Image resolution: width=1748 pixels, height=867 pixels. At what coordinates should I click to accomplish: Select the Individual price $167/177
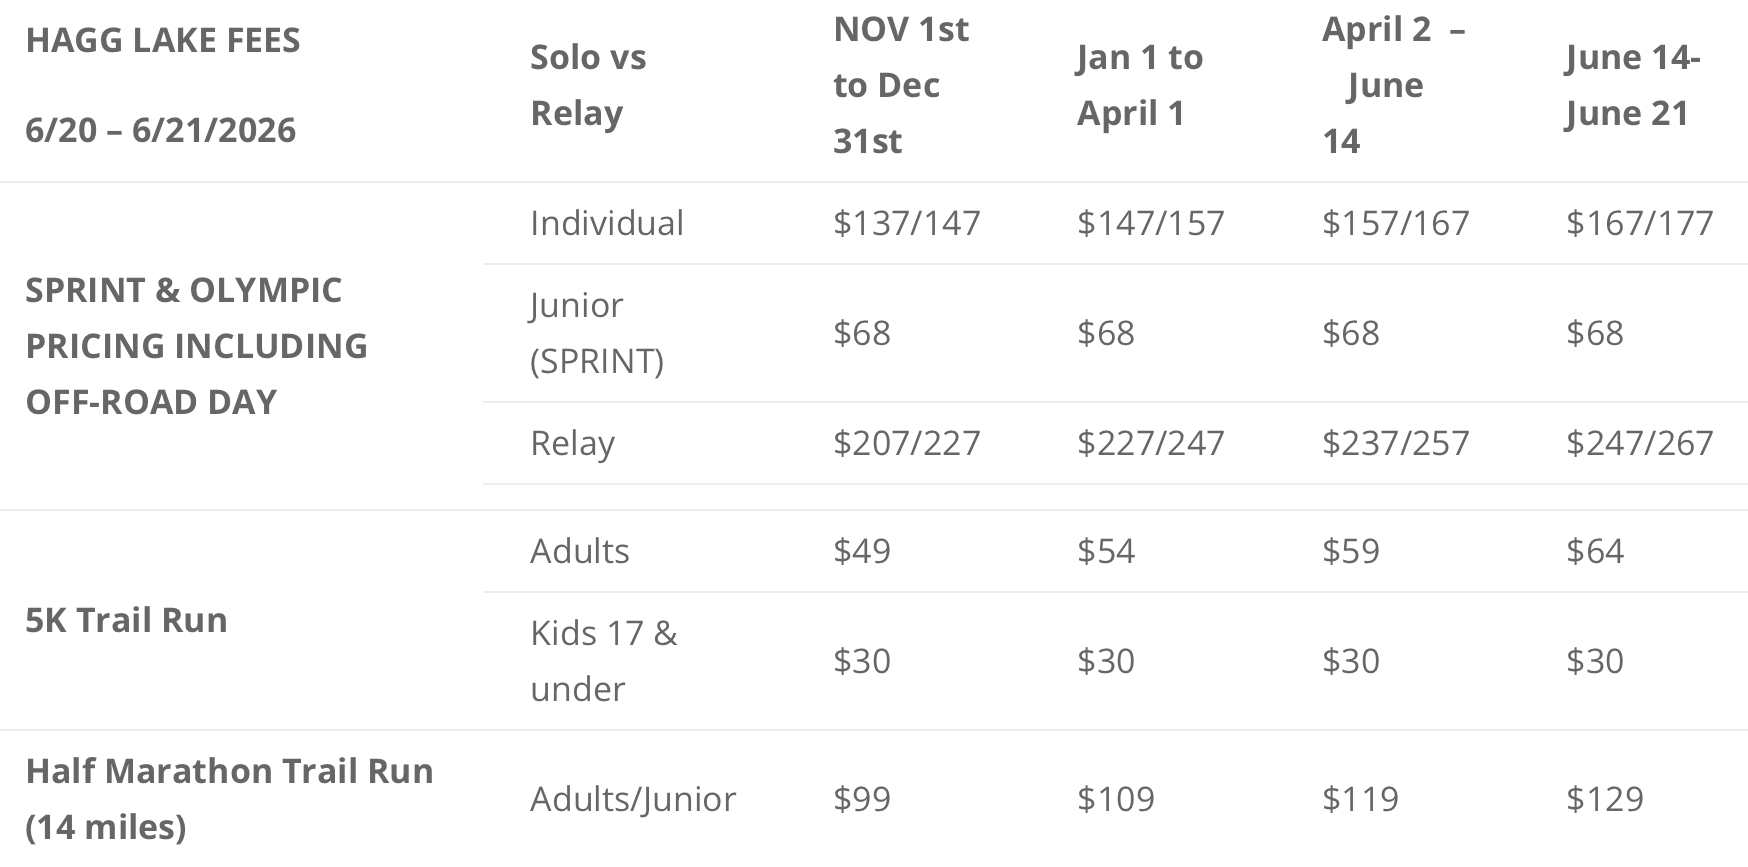tap(1639, 223)
